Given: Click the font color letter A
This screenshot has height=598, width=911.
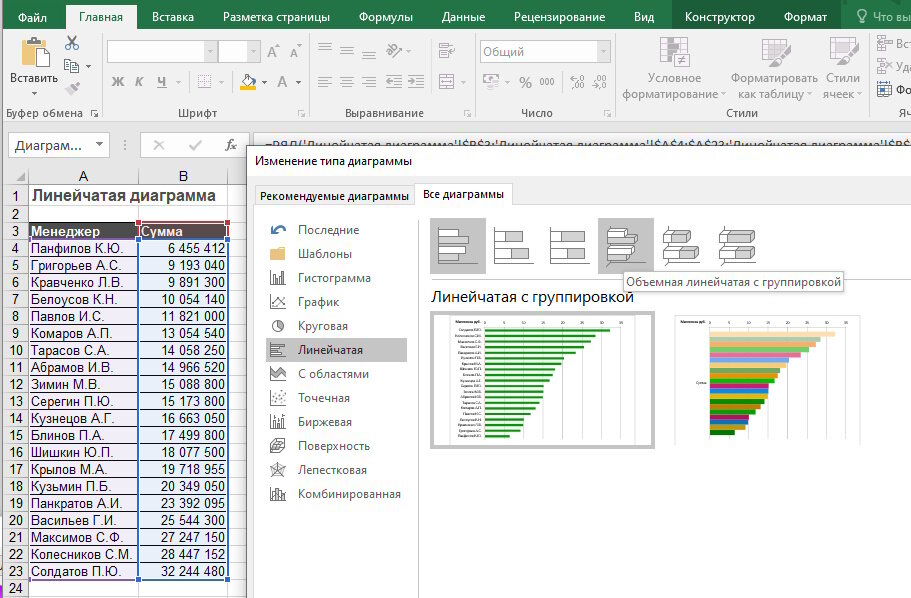Looking at the screenshot, I should pos(282,82).
